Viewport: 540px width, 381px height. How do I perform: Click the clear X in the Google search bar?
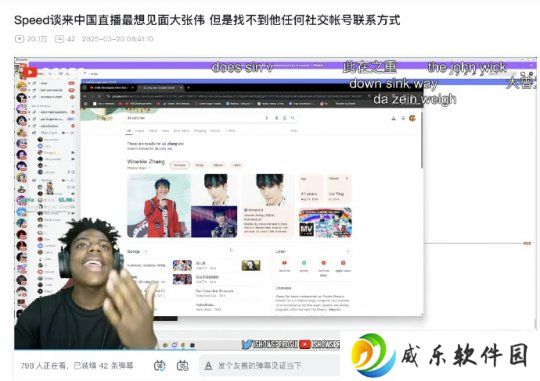(267, 118)
